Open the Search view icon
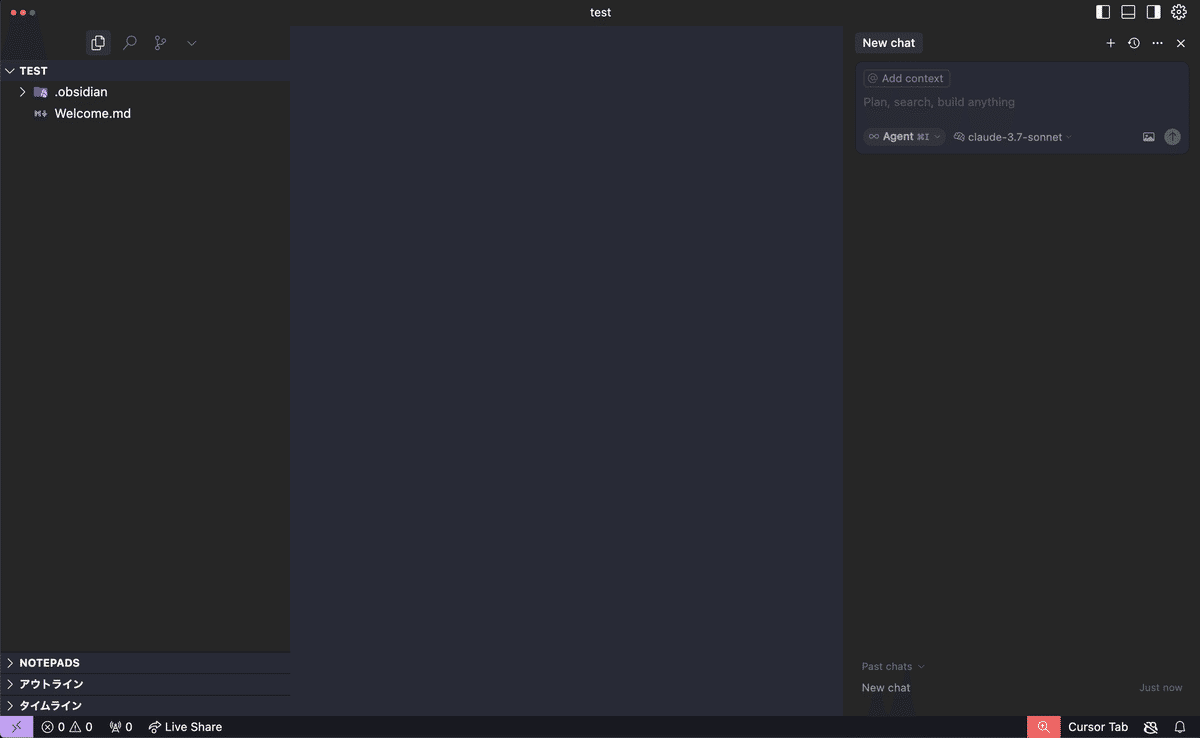Image resolution: width=1200 pixels, height=738 pixels. [130, 43]
